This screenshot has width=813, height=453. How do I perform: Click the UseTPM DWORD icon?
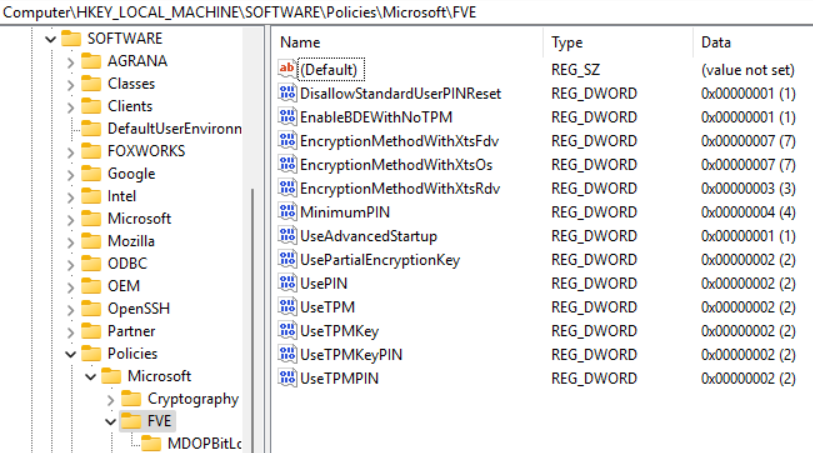[x=287, y=307]
